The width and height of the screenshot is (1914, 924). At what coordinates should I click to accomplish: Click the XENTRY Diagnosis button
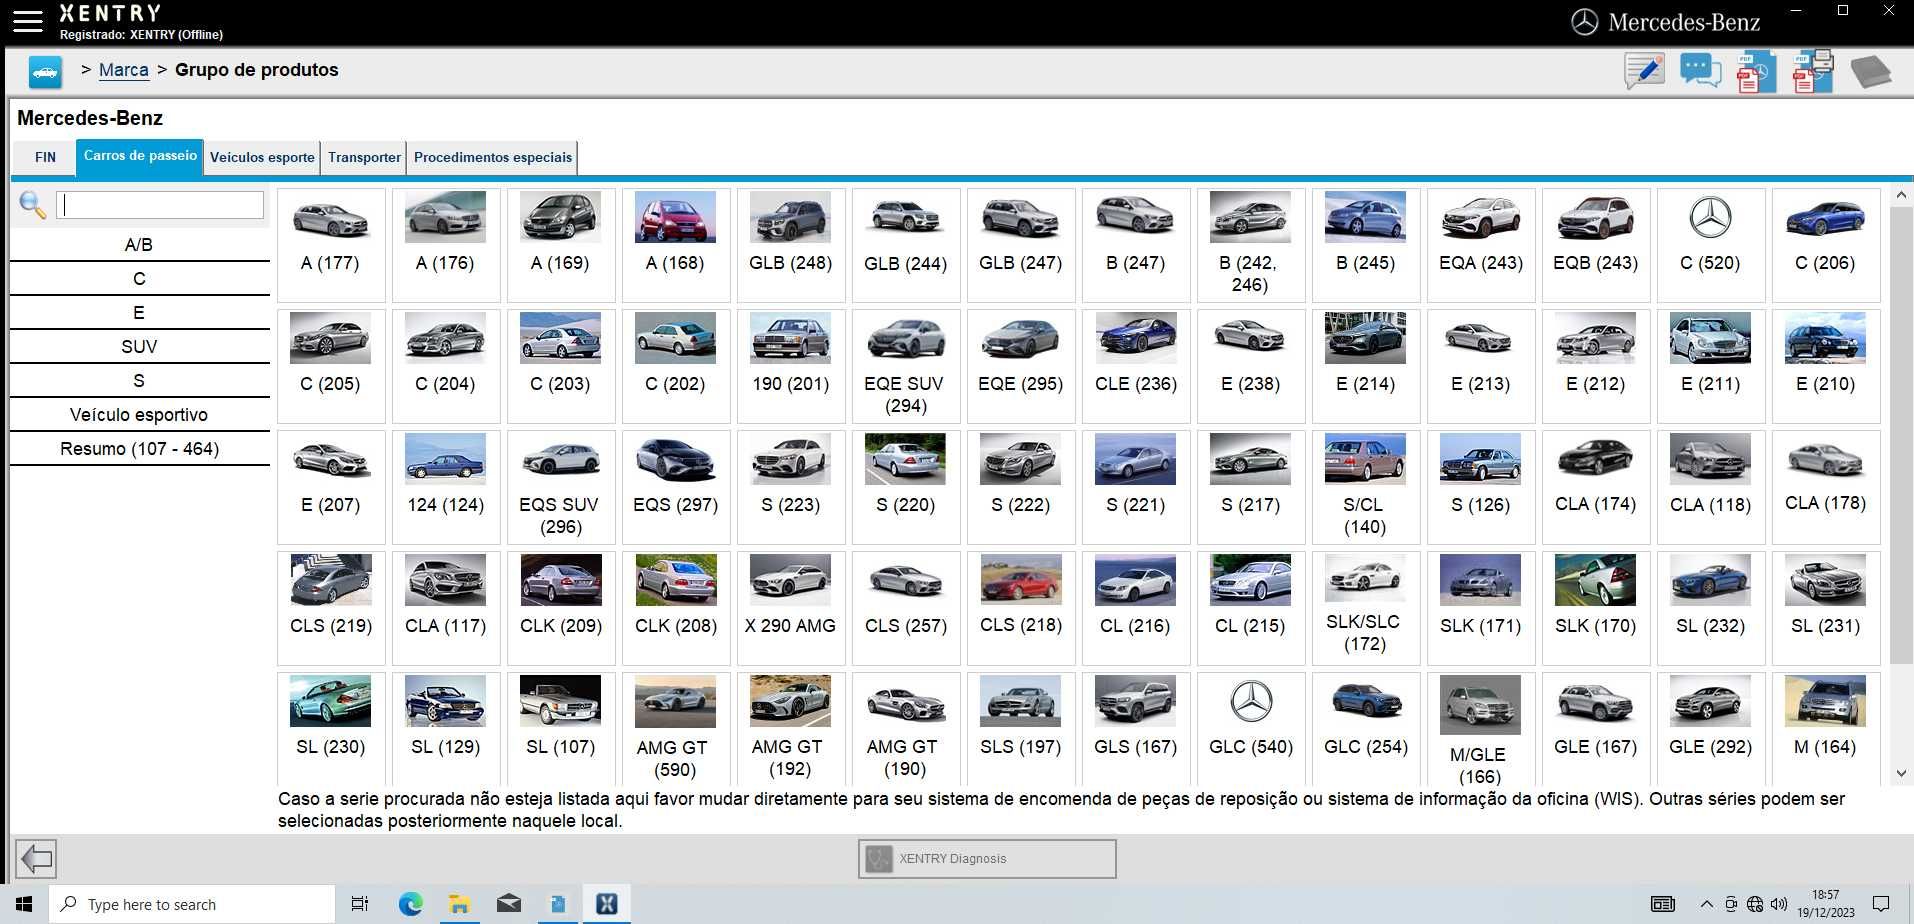coord(987,858)
